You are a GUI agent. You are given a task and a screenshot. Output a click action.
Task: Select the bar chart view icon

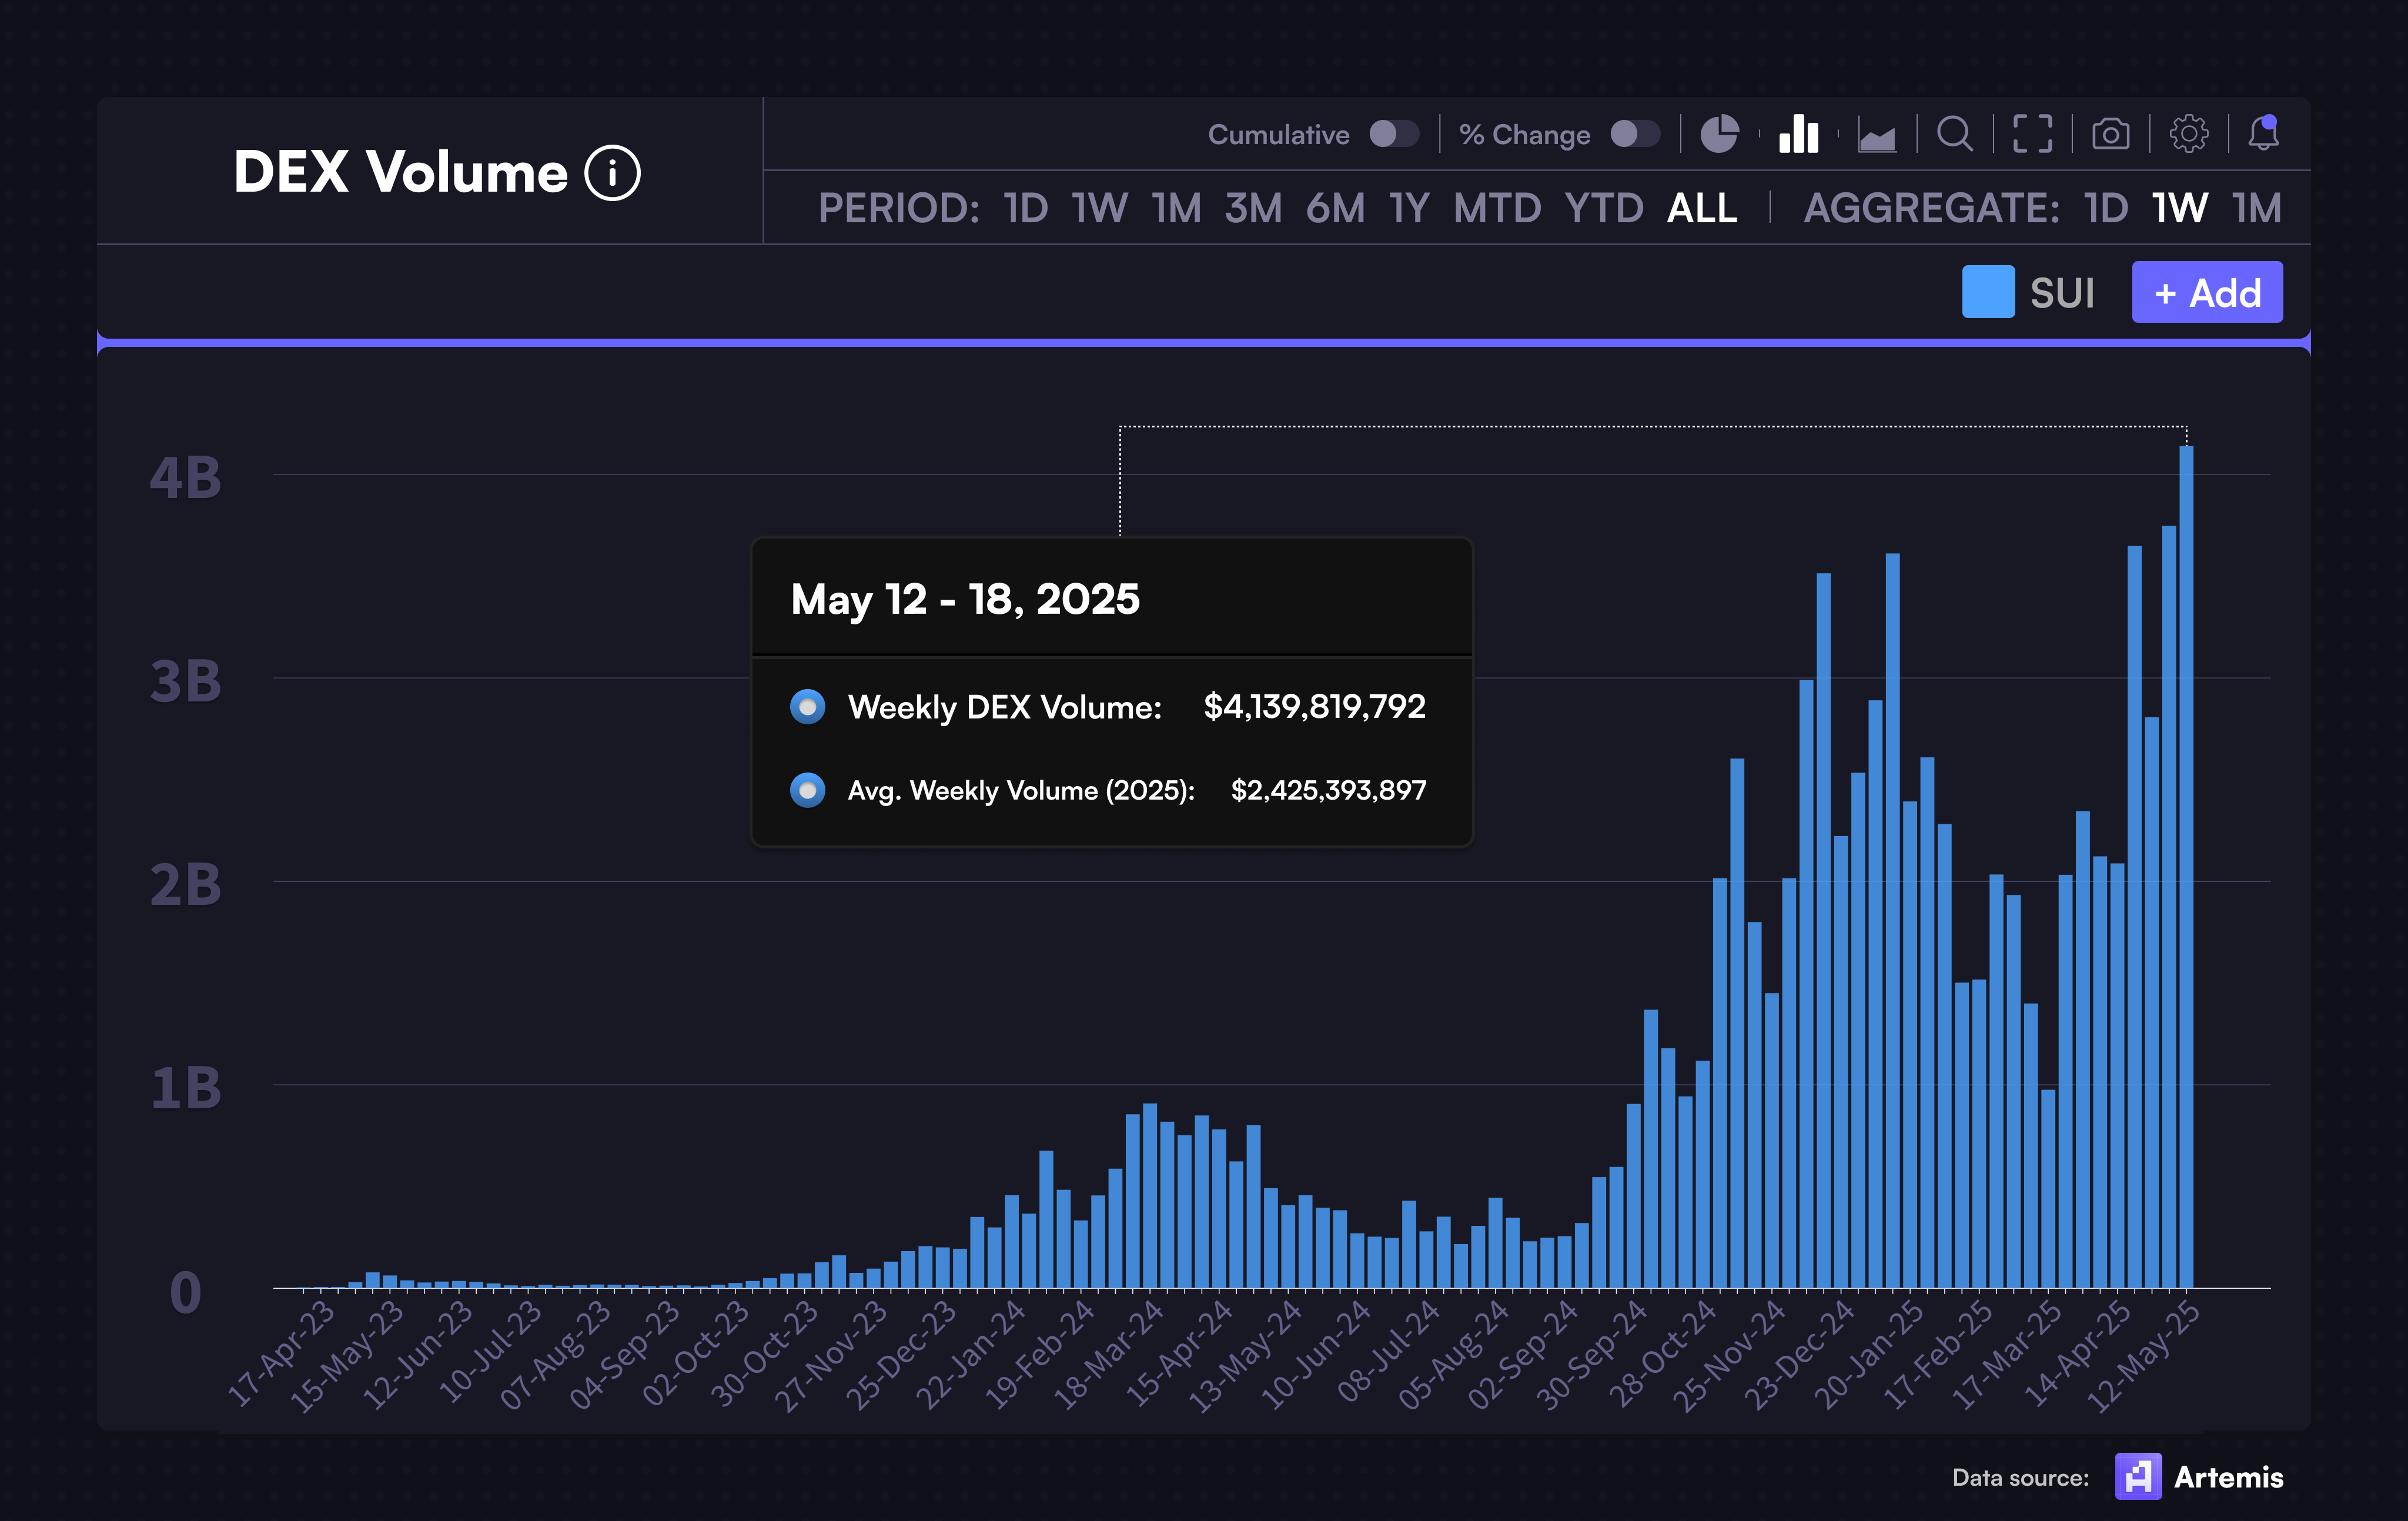[x=1798, y=134]
